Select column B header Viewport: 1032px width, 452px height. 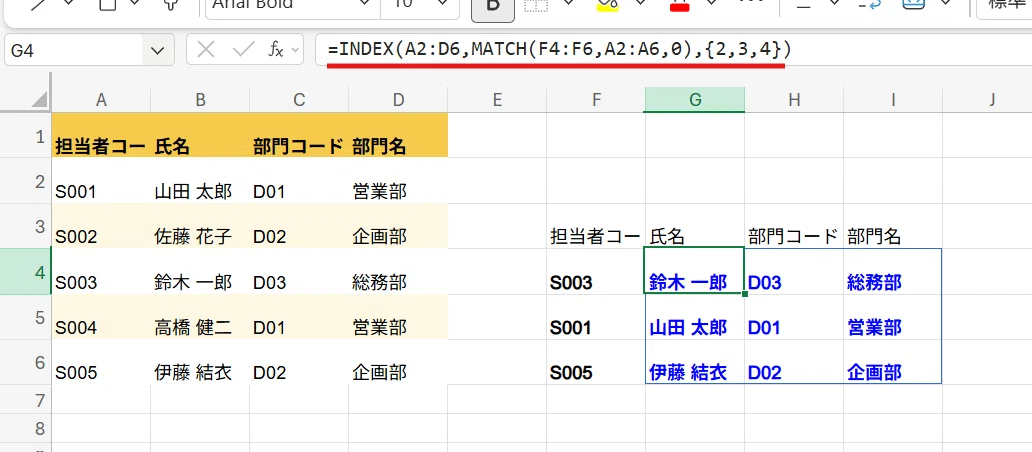tap(200, 99)
